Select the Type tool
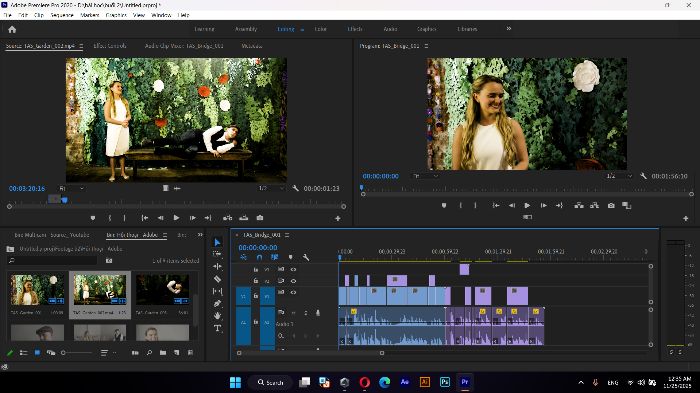This screenshot has height=393, width=700. pos(217,328)
